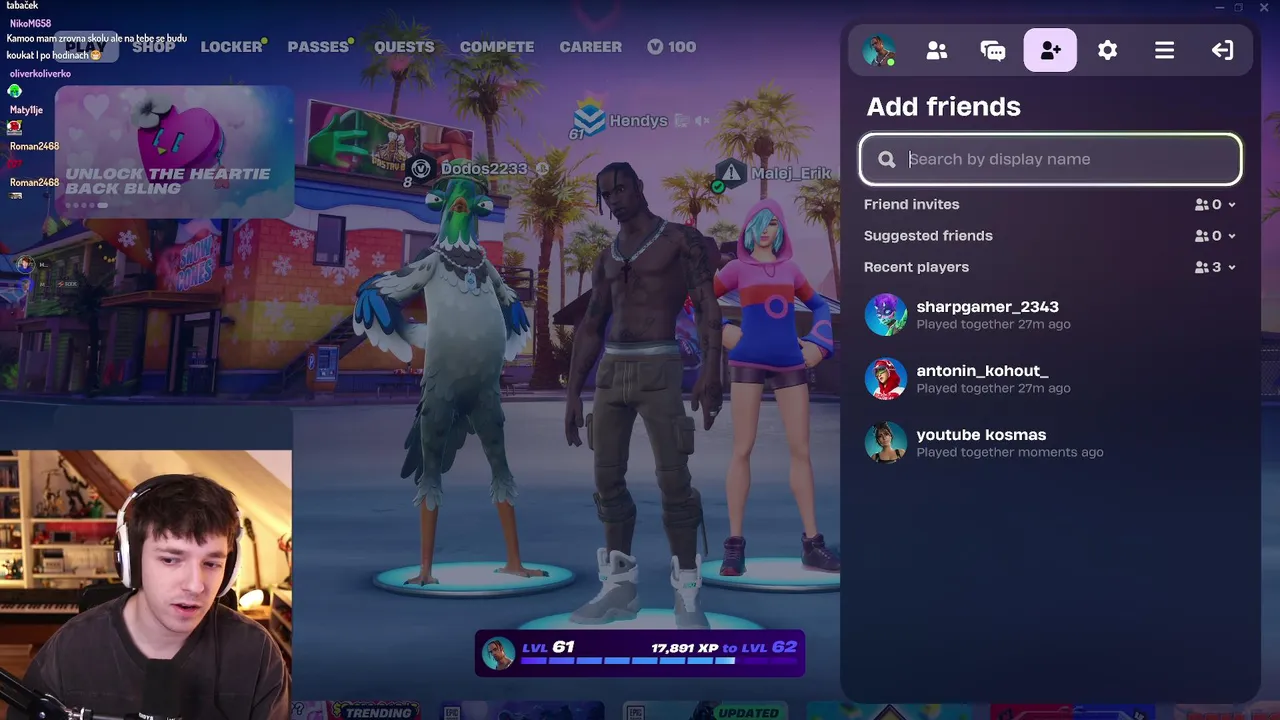This screenshot has width=1280, height=720.
Task: Click the 100 V-Bucks balance
Action: pyautogui.click(x=682, y=47)
